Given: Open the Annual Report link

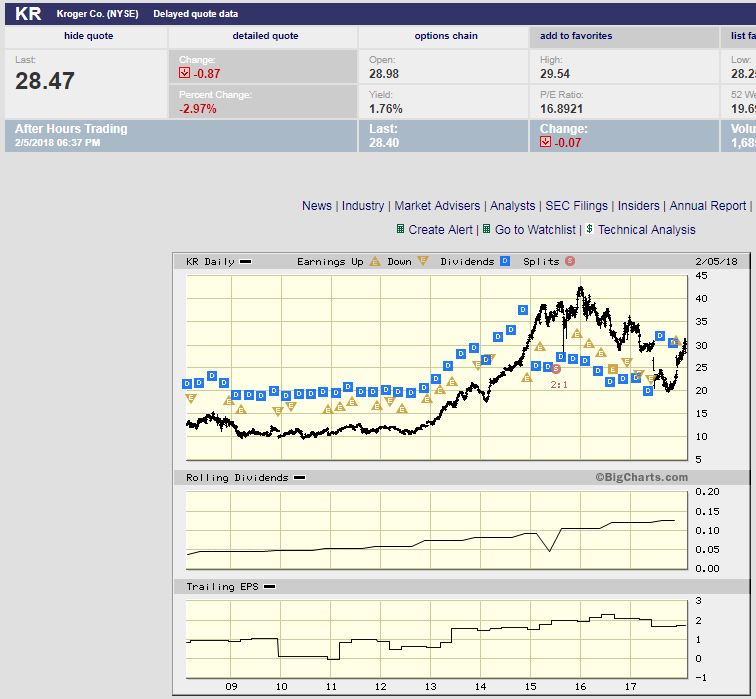Looking at the screenshot, I should point(707,206).
